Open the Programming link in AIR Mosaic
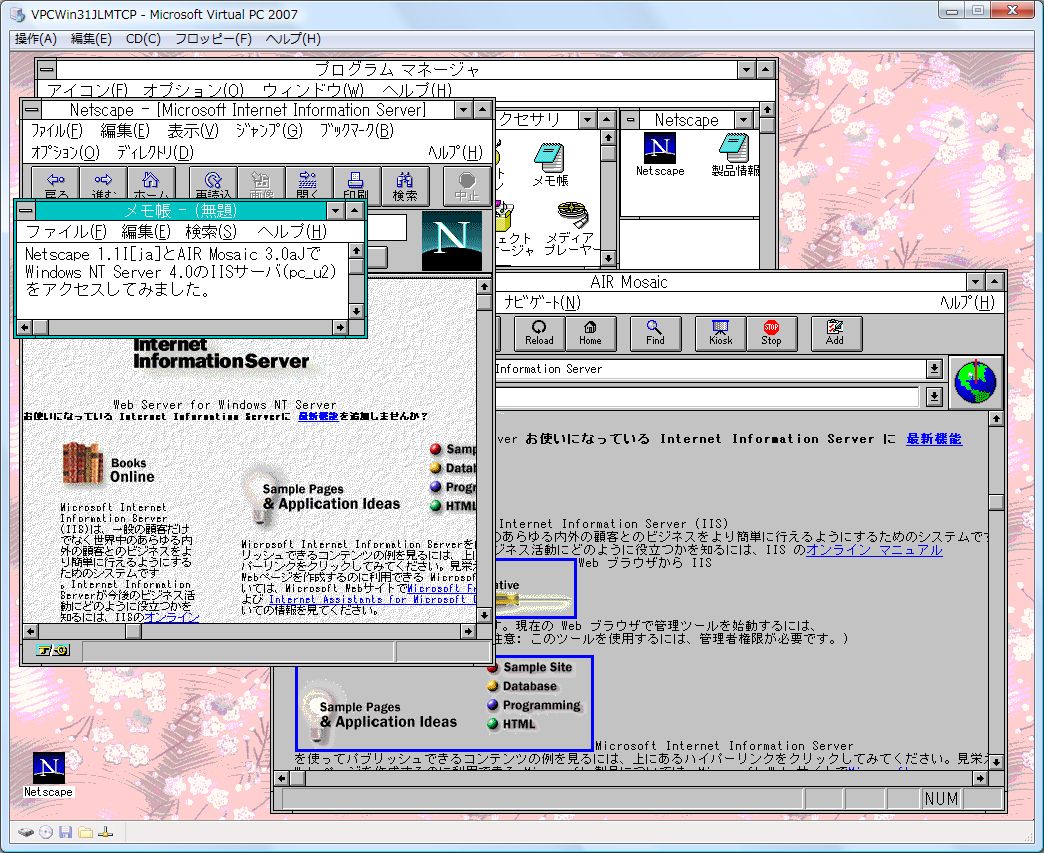 click(534, 705)
